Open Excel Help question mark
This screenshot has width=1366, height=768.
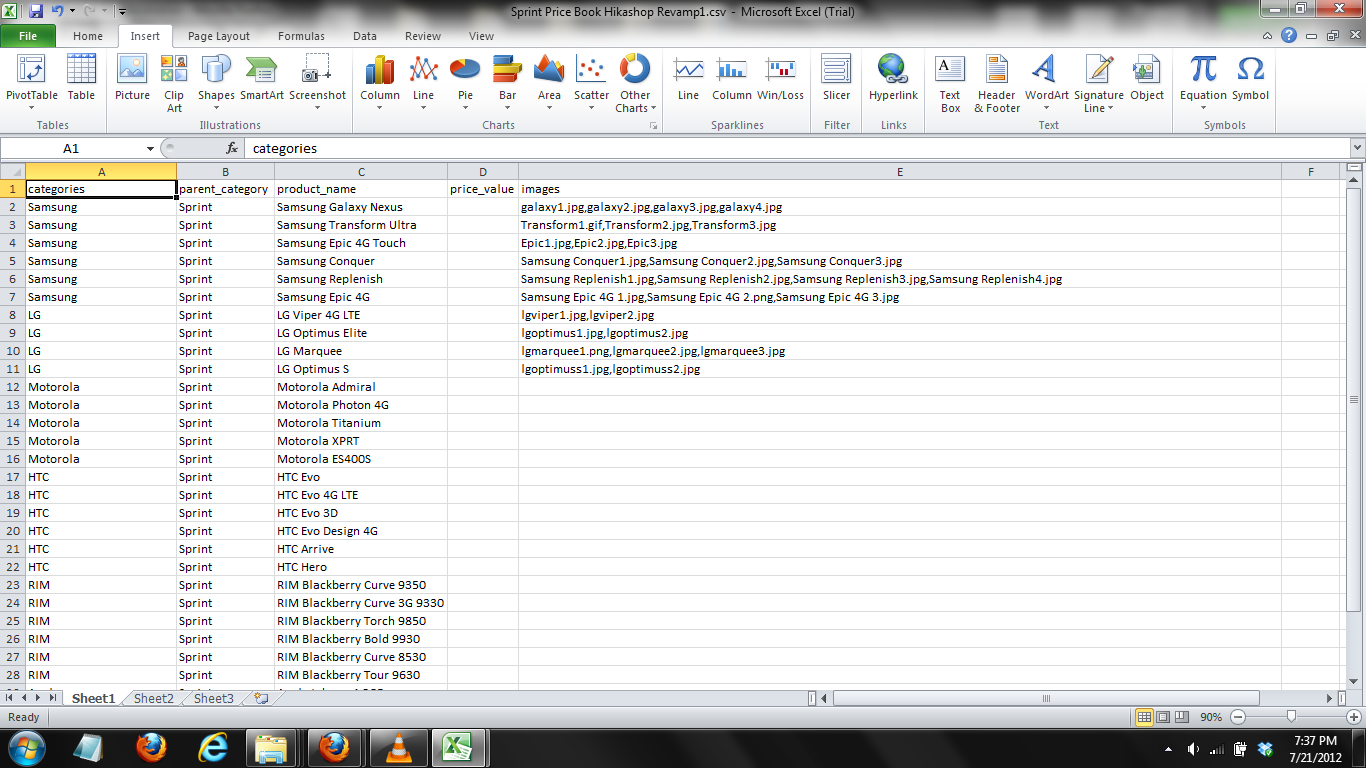[x=1290, y=36]
